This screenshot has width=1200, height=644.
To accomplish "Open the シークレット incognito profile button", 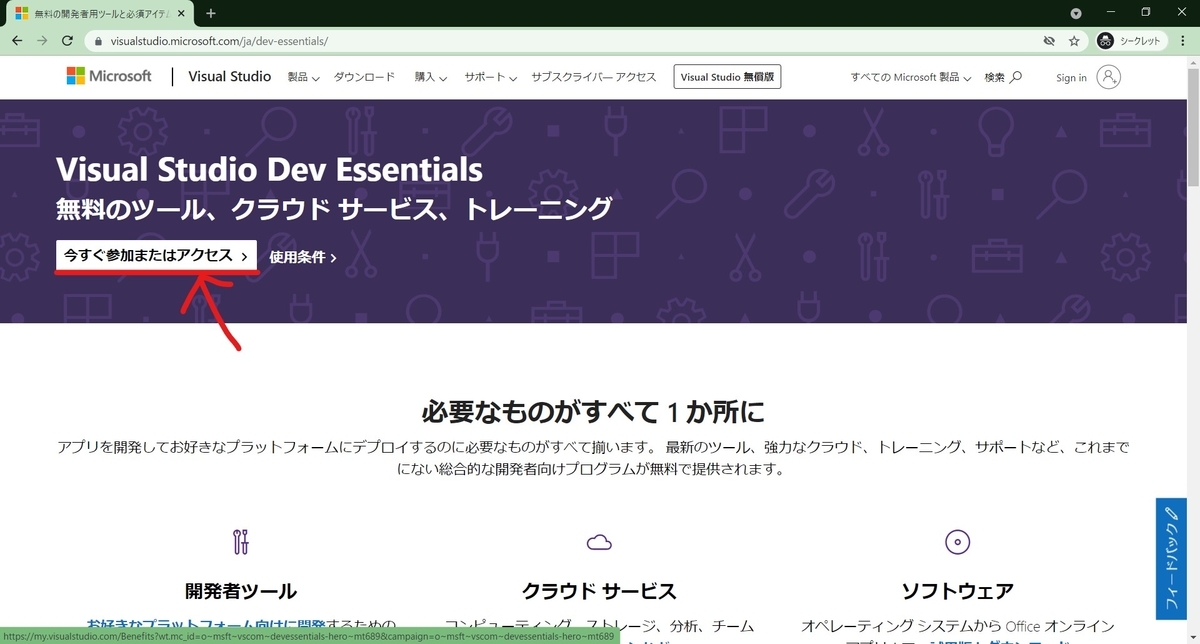I will [1130, 41].
